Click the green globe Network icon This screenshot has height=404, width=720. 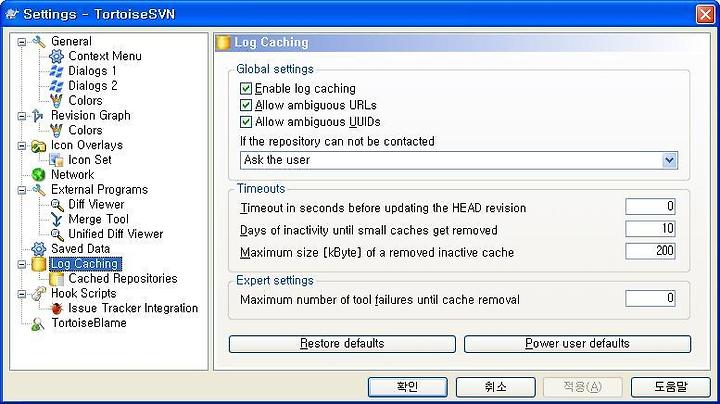(39, 175)
